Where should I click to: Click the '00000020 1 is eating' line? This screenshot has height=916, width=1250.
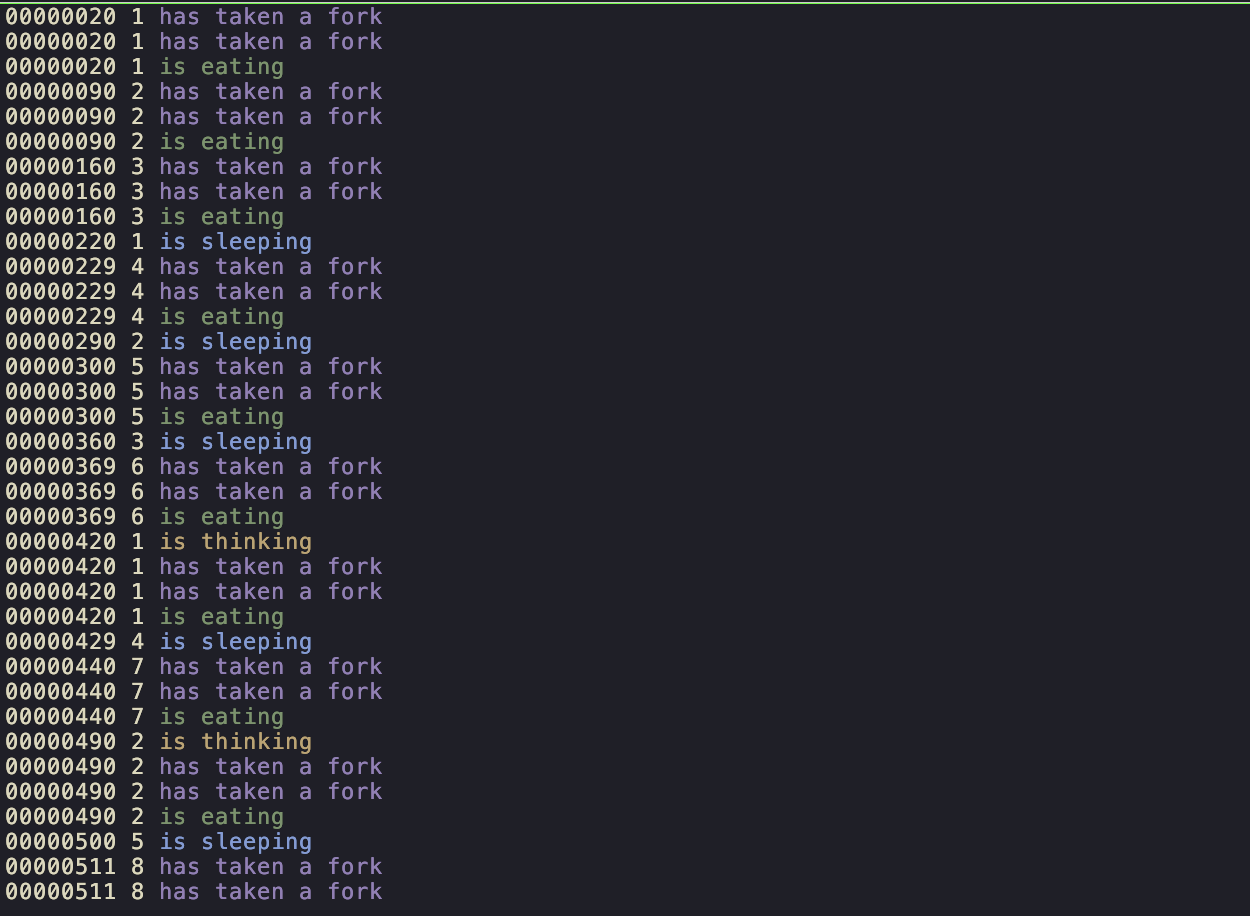coord(145,67)
